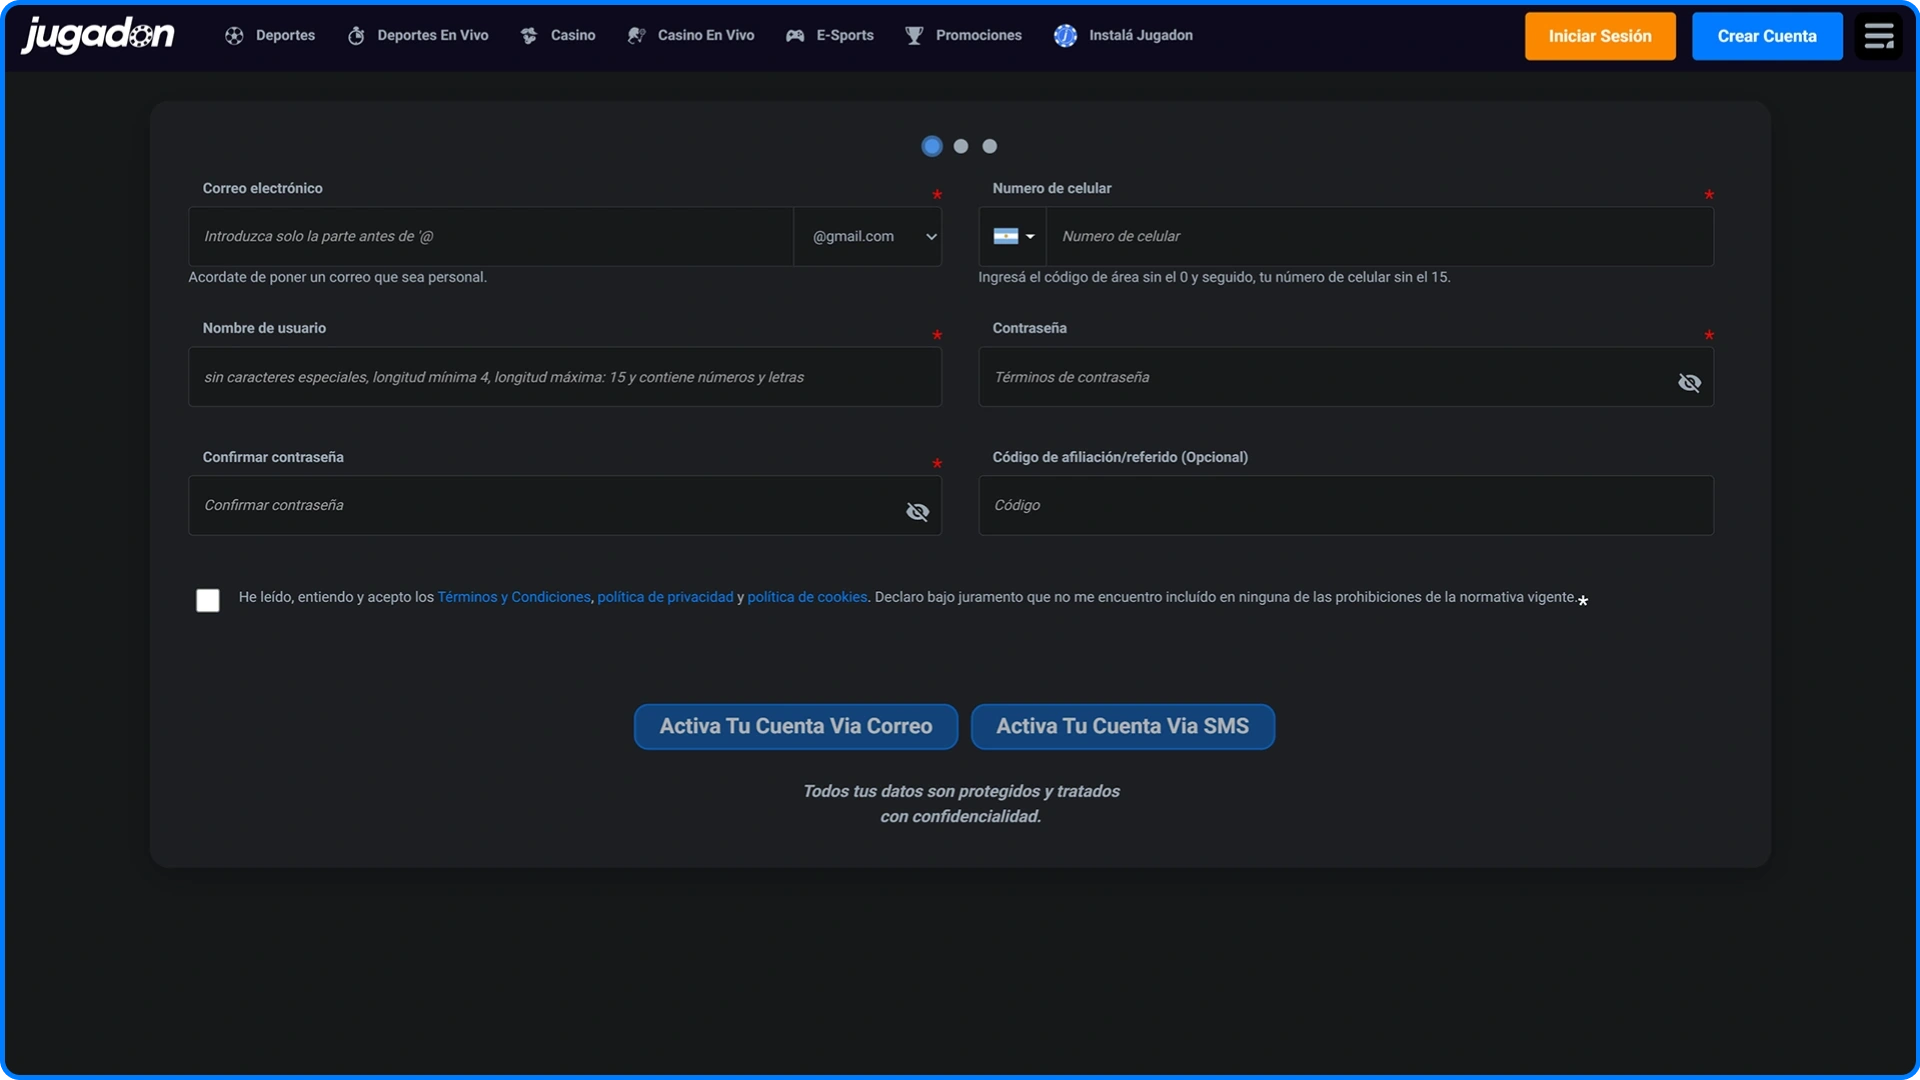1920x1080 pixels.
Task: Click the Iniciar Sesión button
Action: 1600,36
